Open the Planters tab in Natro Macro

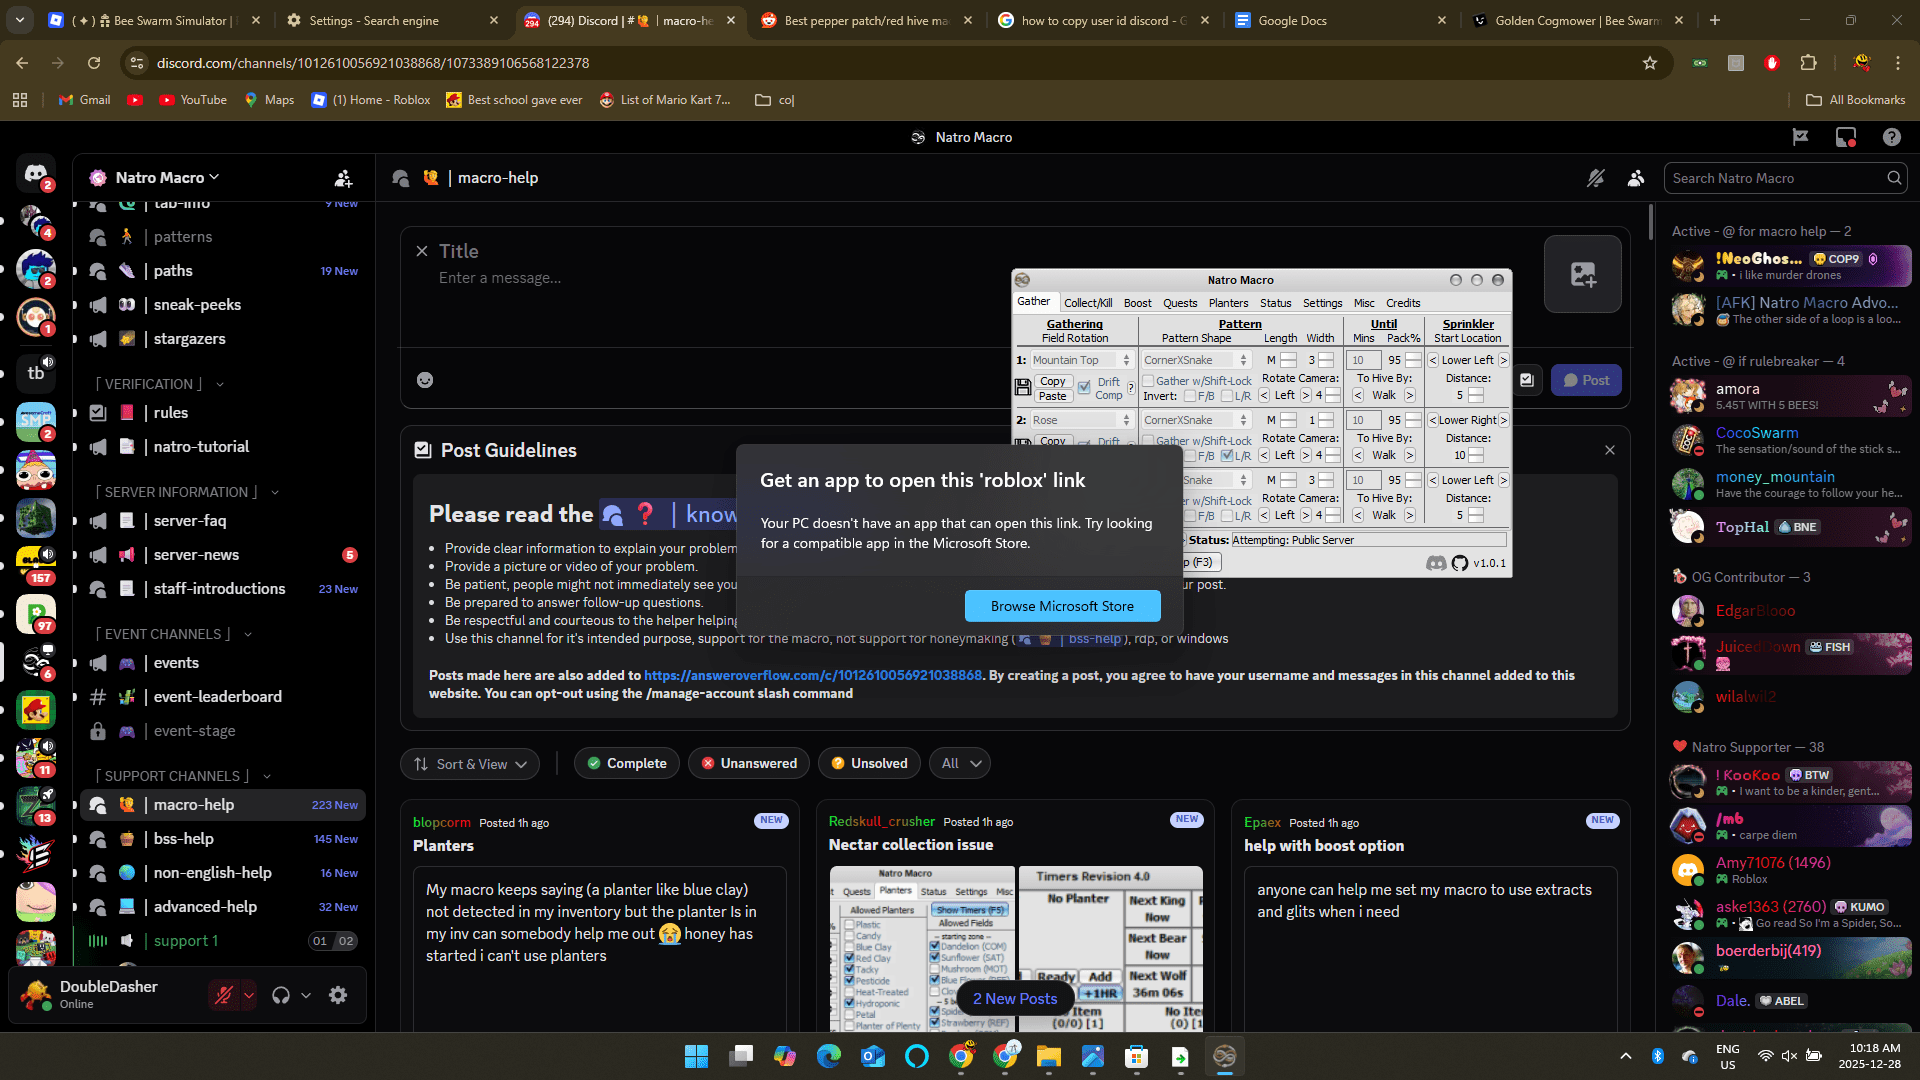[x=1228, y=303]
